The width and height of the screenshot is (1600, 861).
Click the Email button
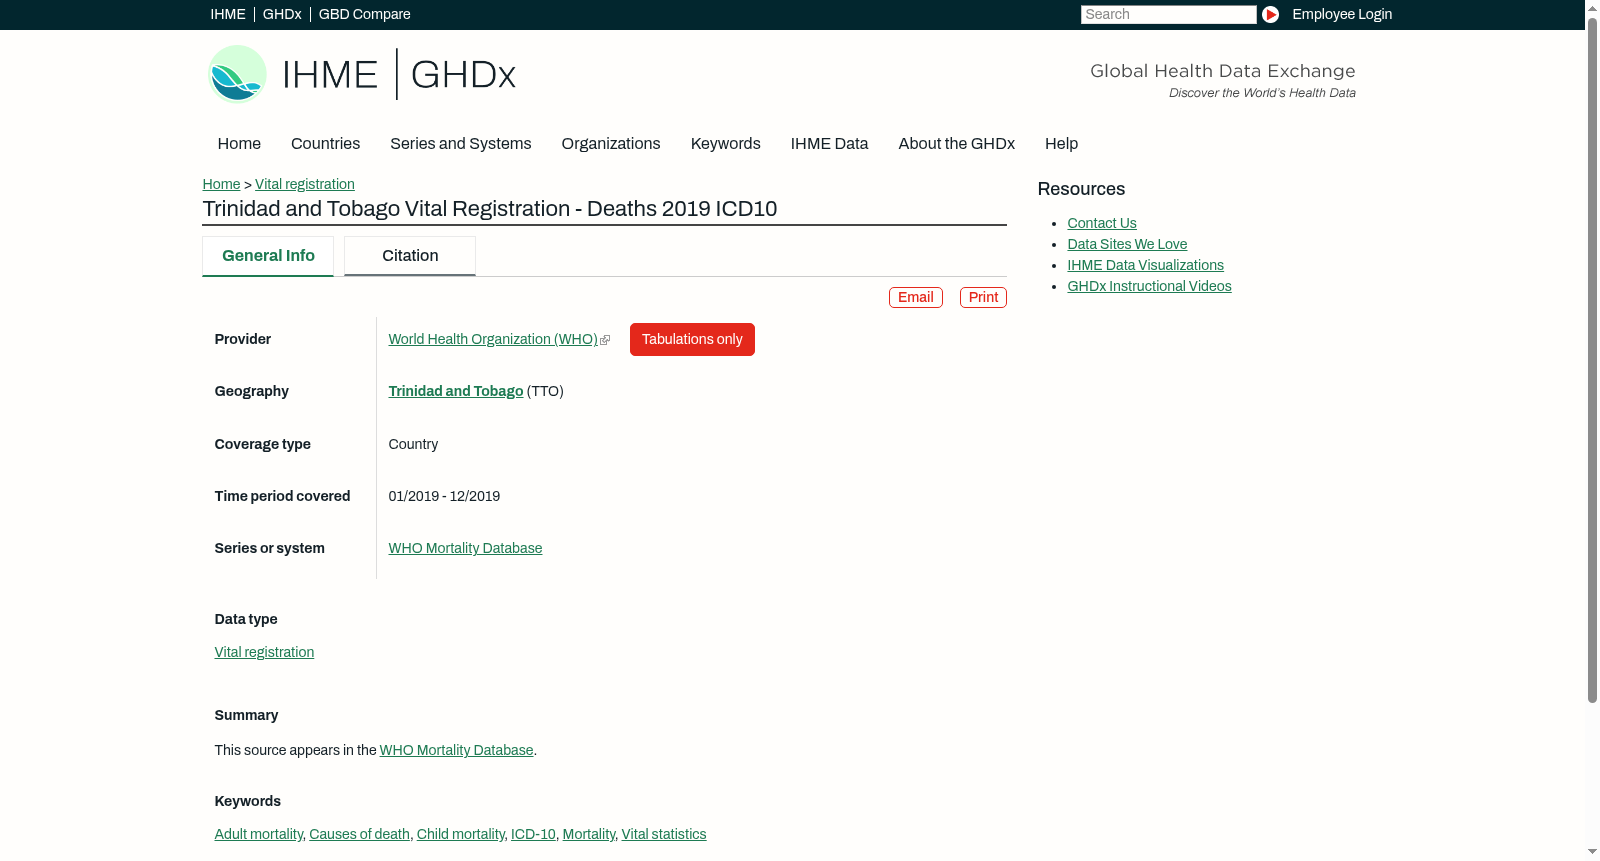(916, 298)
